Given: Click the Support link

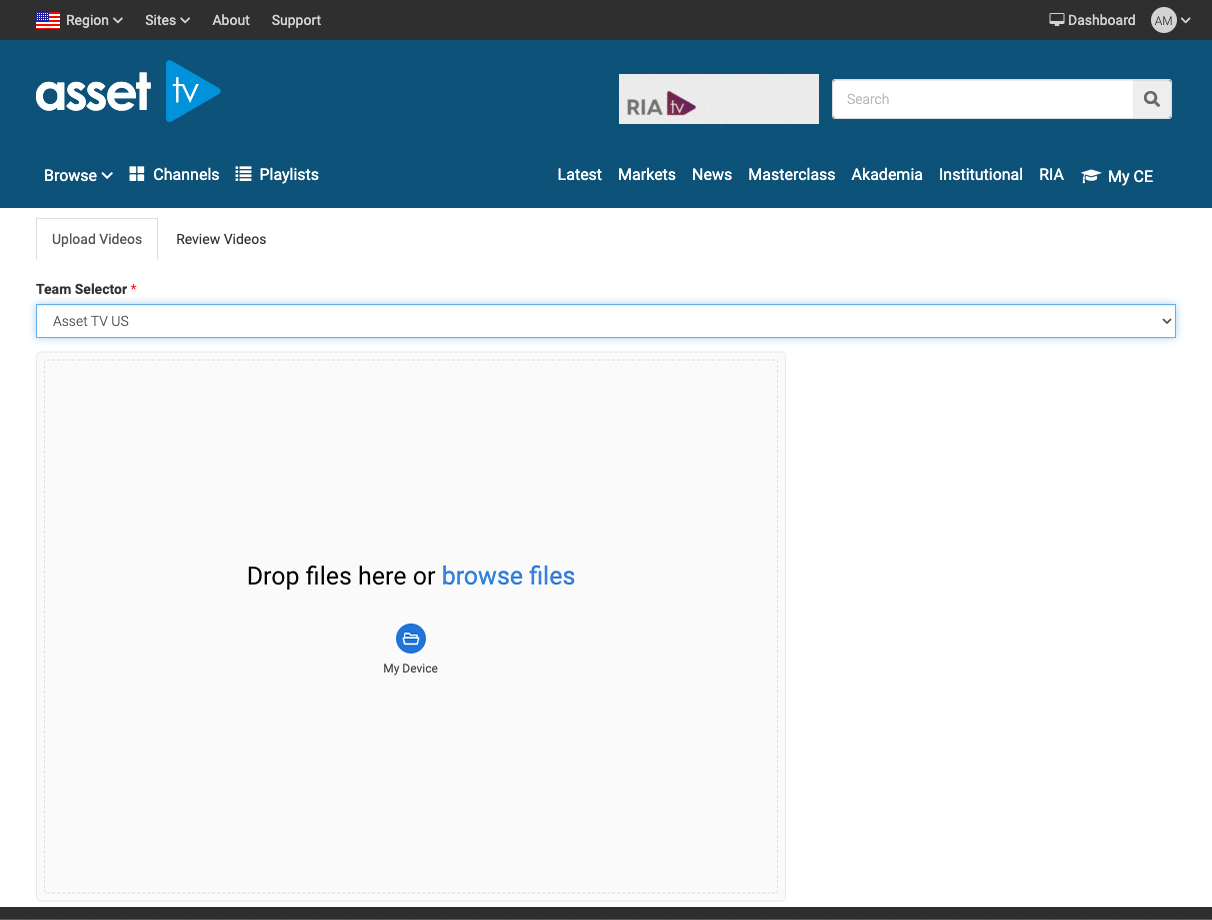Looking at the screenshot, I should 296,20.
